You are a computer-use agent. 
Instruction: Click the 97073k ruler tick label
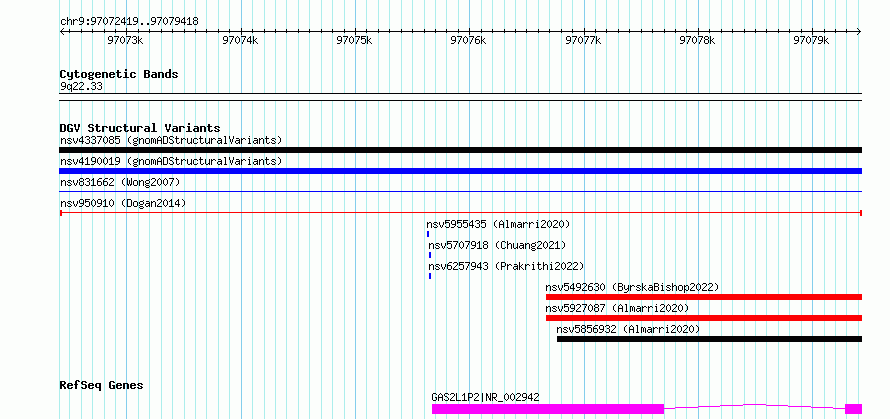(x=125, y=40)
